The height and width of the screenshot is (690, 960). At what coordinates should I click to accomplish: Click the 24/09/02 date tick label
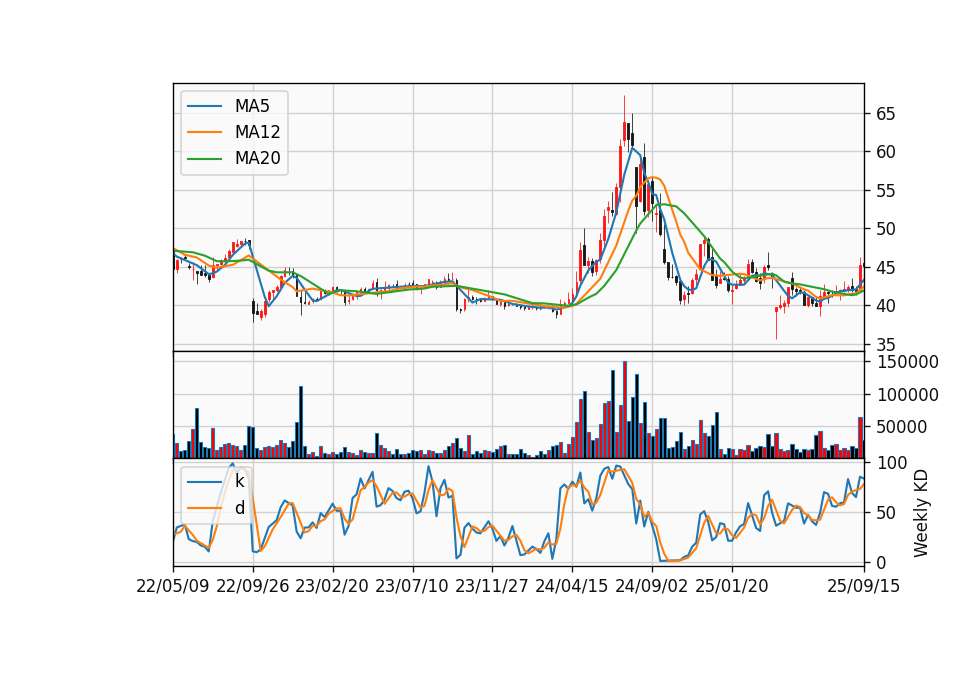(651, 587)
